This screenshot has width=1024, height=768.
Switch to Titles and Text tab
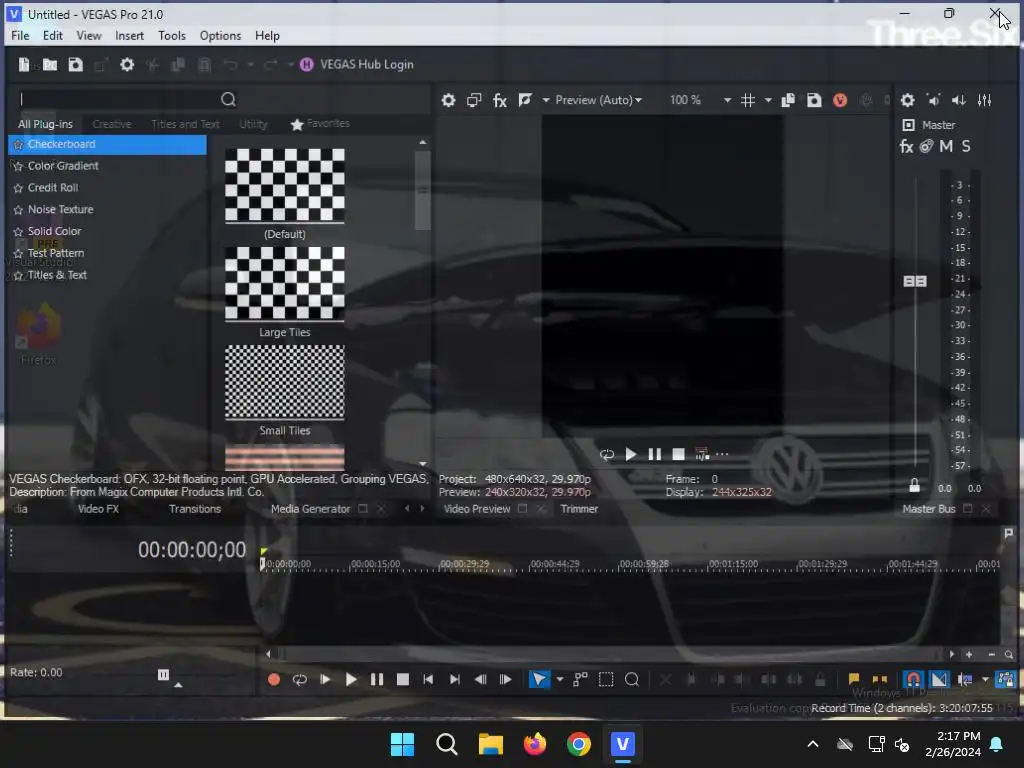pyautogui.click(x=185, y=124)
